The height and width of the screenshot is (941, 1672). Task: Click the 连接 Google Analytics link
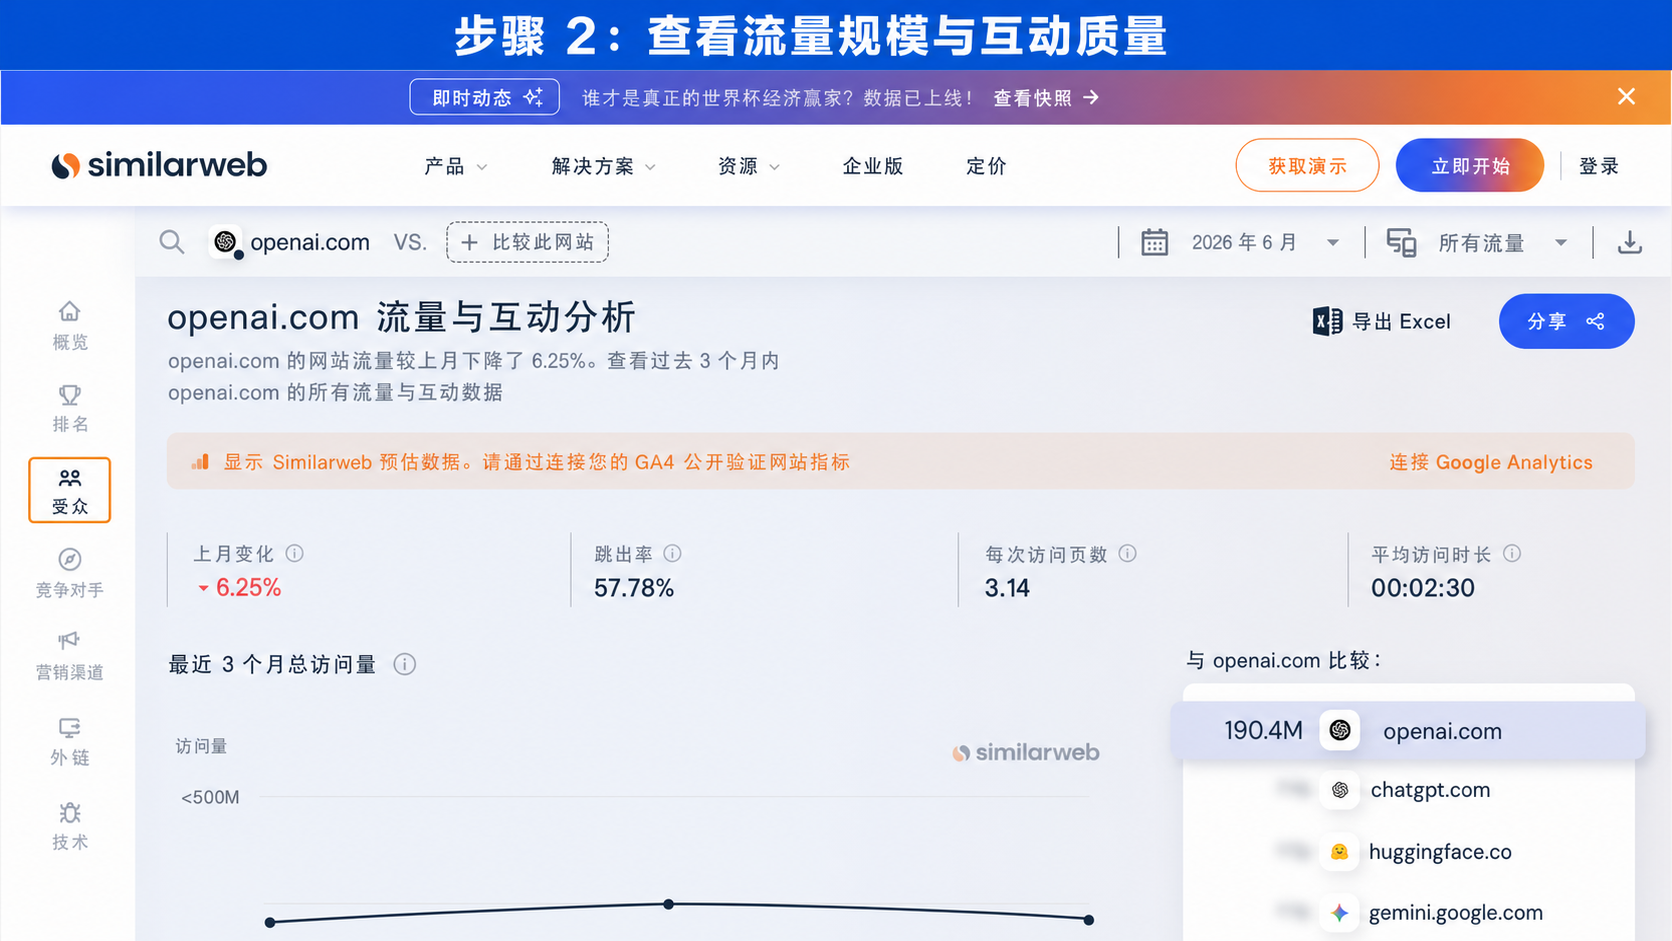point(1490,462)
